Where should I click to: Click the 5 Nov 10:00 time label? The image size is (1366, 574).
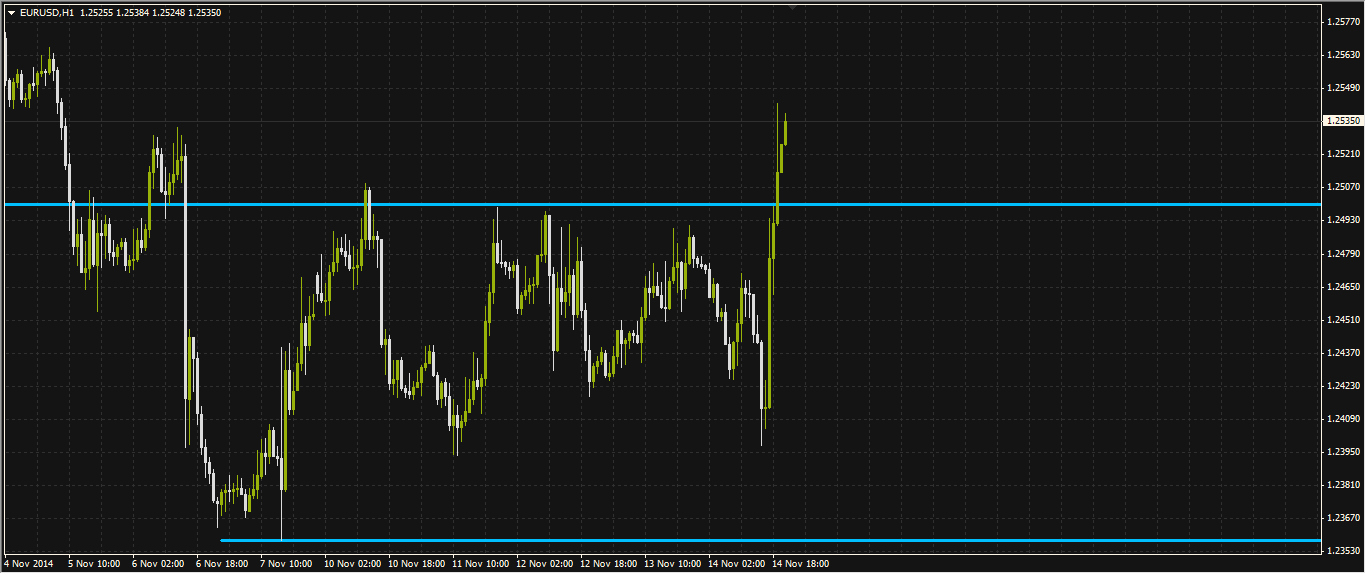coord(93,564)
